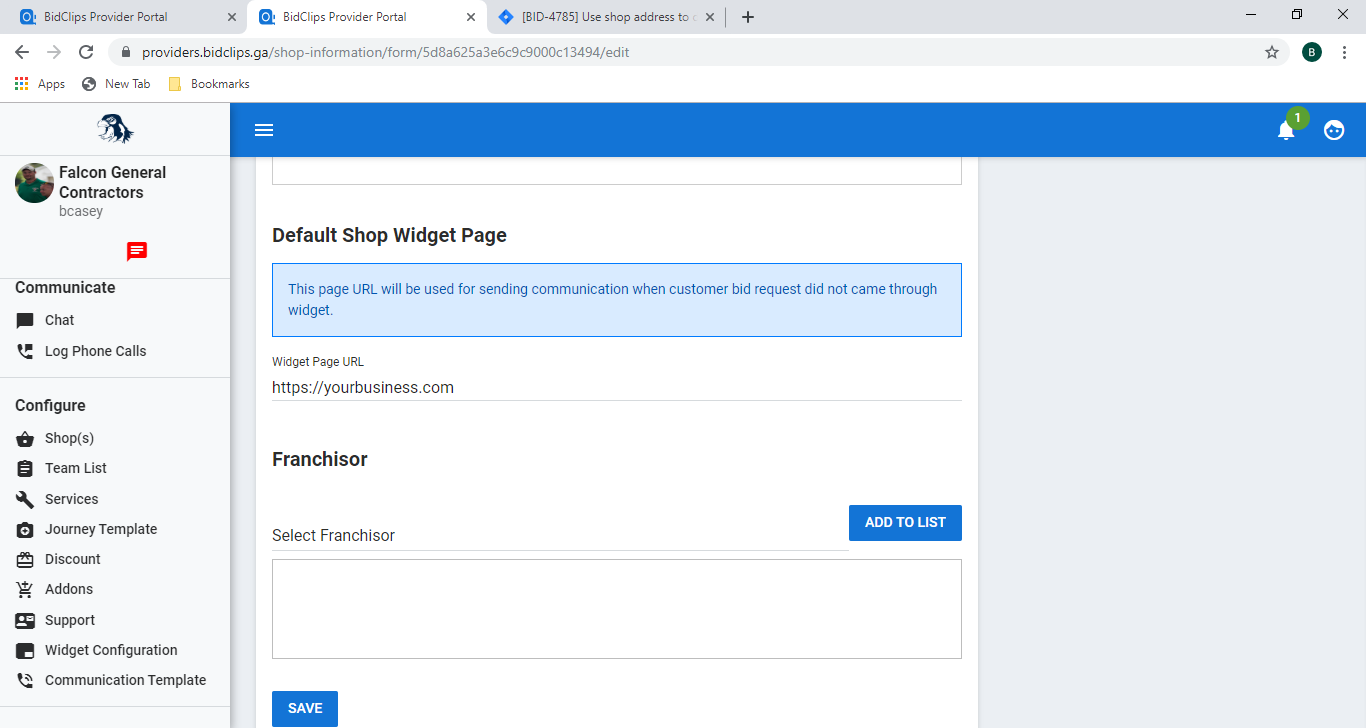Go back with the browser back arrow
Screen dimensions: 1366x728
pyautogui.click(x=22, y=52)
